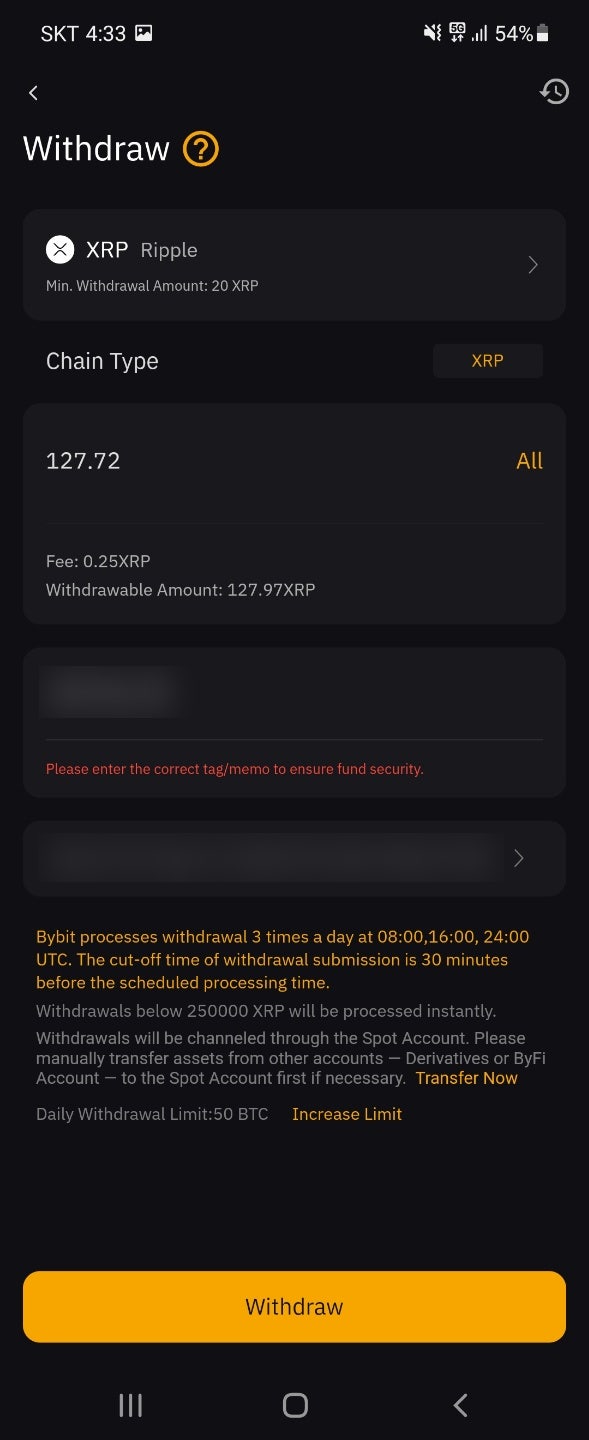Open Android recent apps button
589x1440 pixels.
pos(130,1405)
